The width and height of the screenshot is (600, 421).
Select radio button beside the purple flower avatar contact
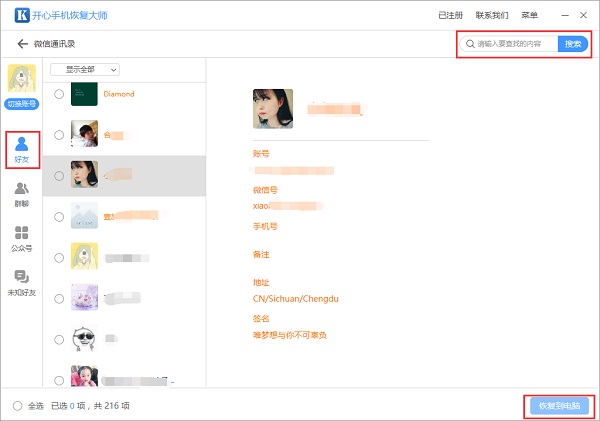(59, 299)
